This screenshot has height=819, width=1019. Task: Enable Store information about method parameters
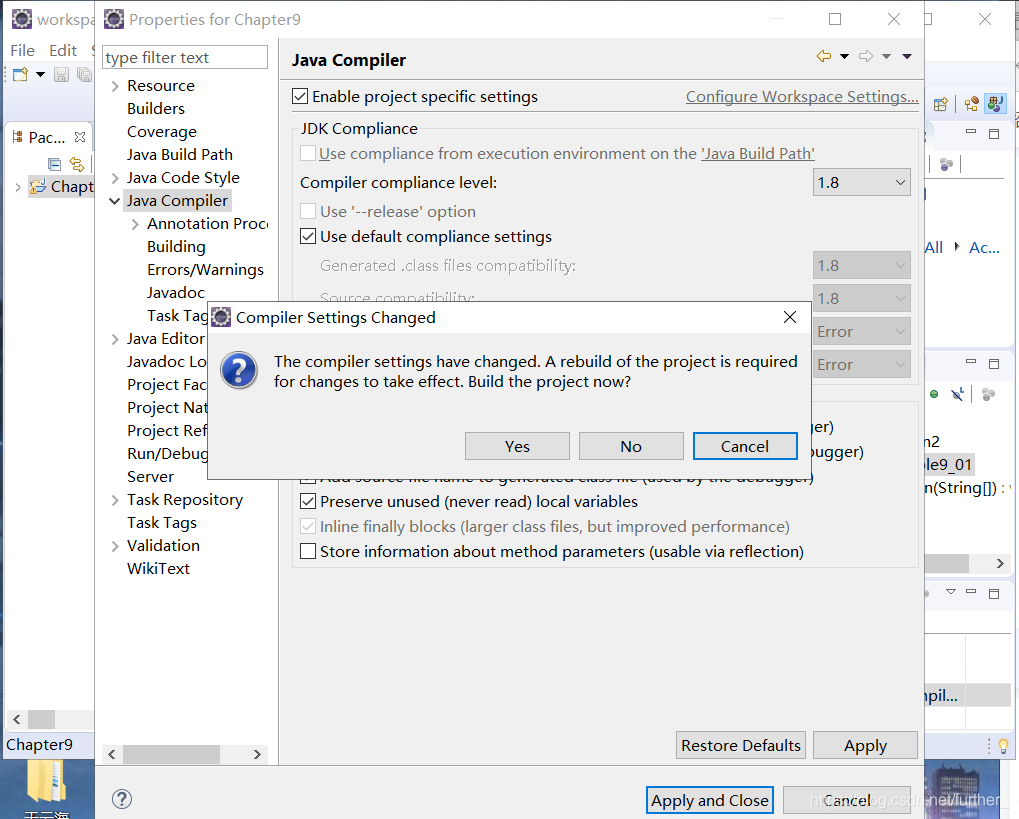coord(307,550)
